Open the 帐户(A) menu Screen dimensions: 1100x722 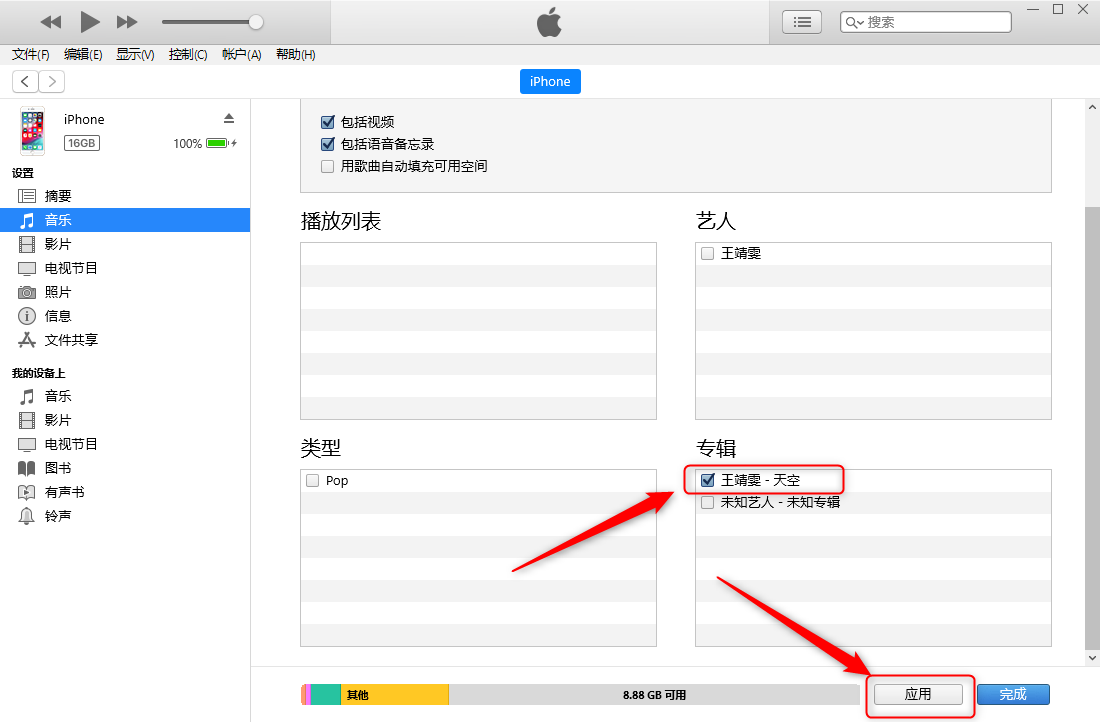[241, 55]
